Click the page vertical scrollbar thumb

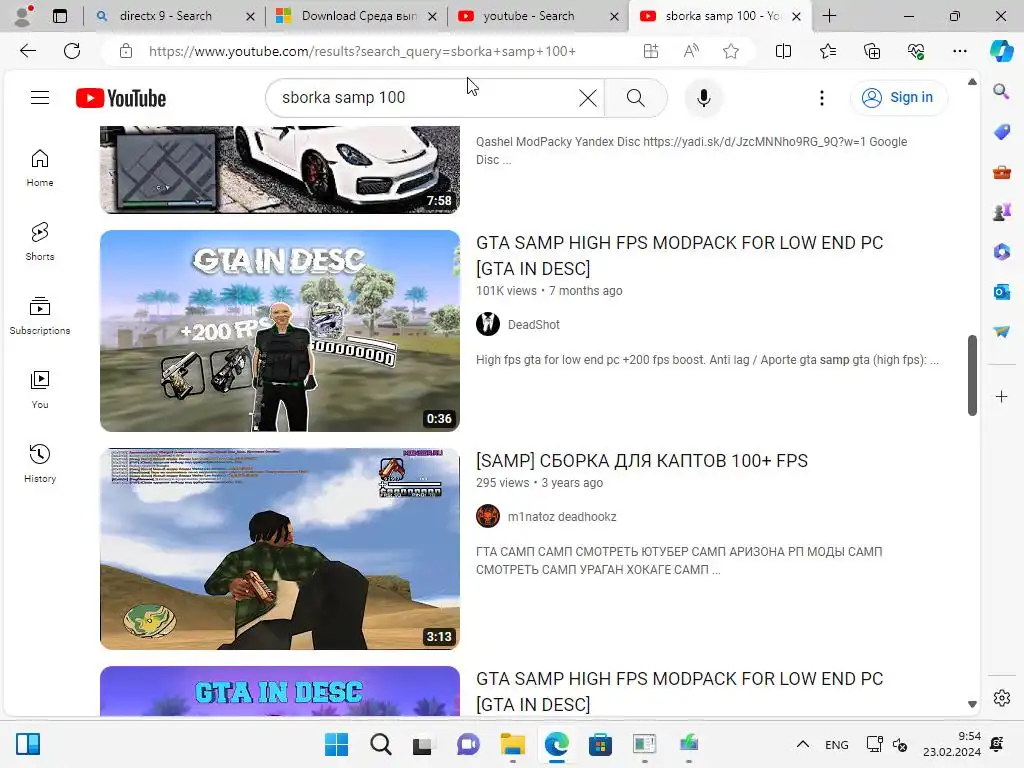coord(972,375)
